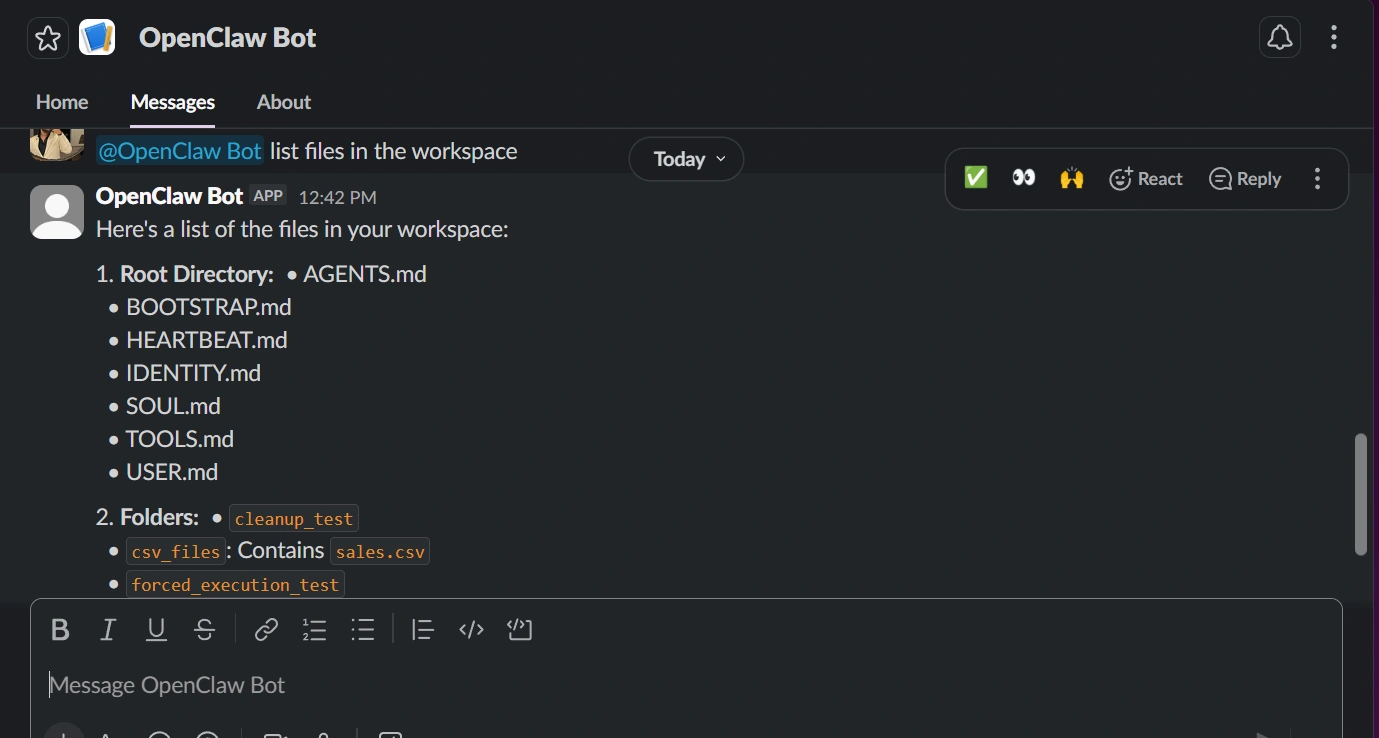Screen dimensions: 1379x738
Task: Click the OpenClaw Bot header title
Action: tap(227, 38)
